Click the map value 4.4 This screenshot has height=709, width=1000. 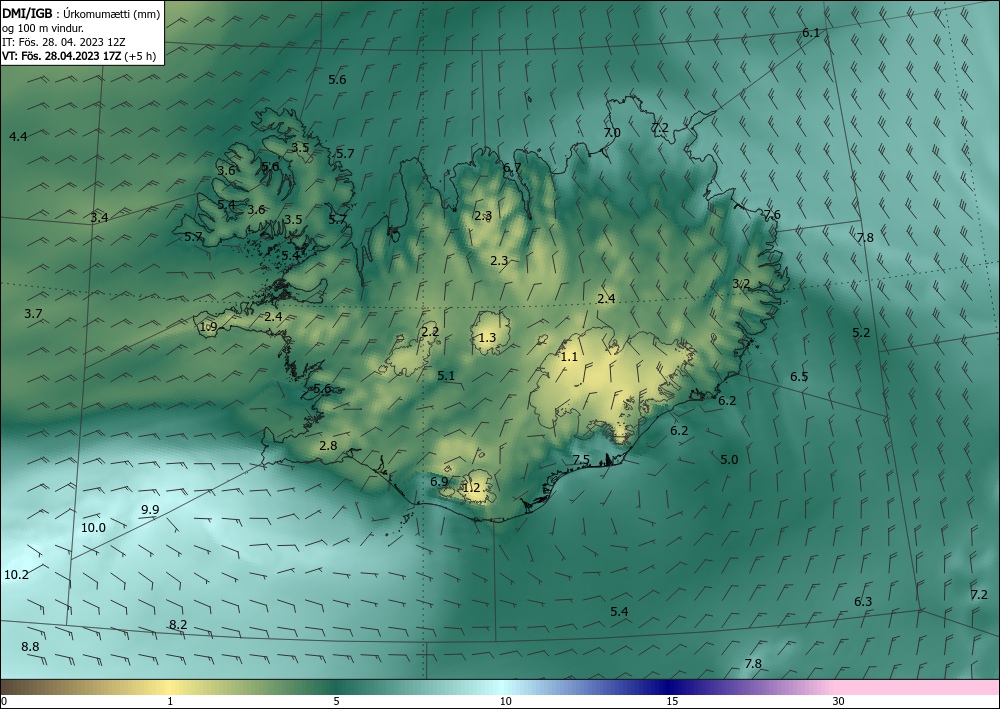[x=18, y=136]
